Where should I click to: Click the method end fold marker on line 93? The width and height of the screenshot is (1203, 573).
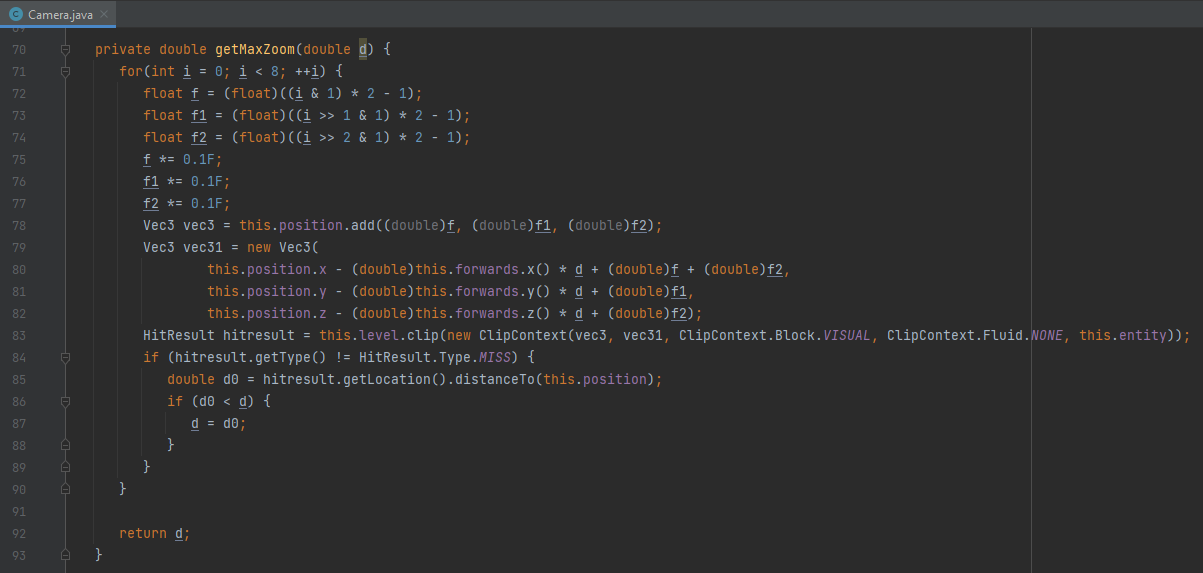65,554
